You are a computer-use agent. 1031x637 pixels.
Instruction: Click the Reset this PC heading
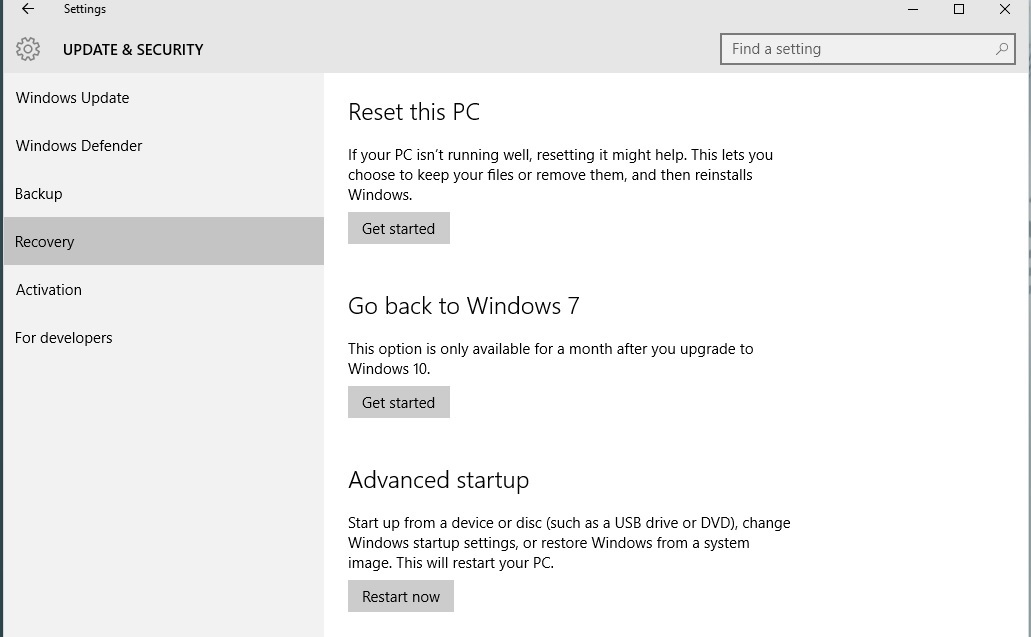click(414, 112)
